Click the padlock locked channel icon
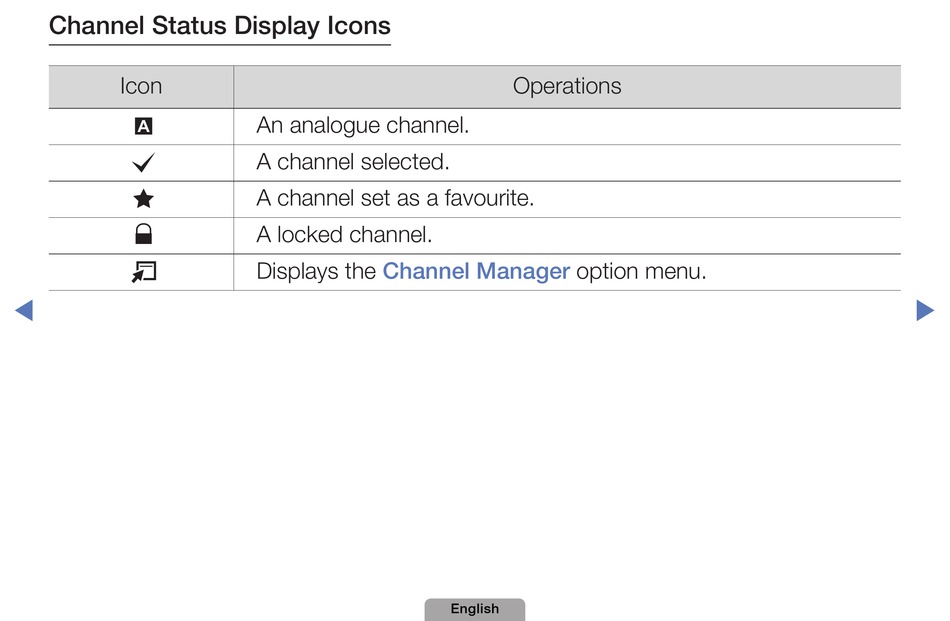 pyautogui.click(x=144, y=234)
